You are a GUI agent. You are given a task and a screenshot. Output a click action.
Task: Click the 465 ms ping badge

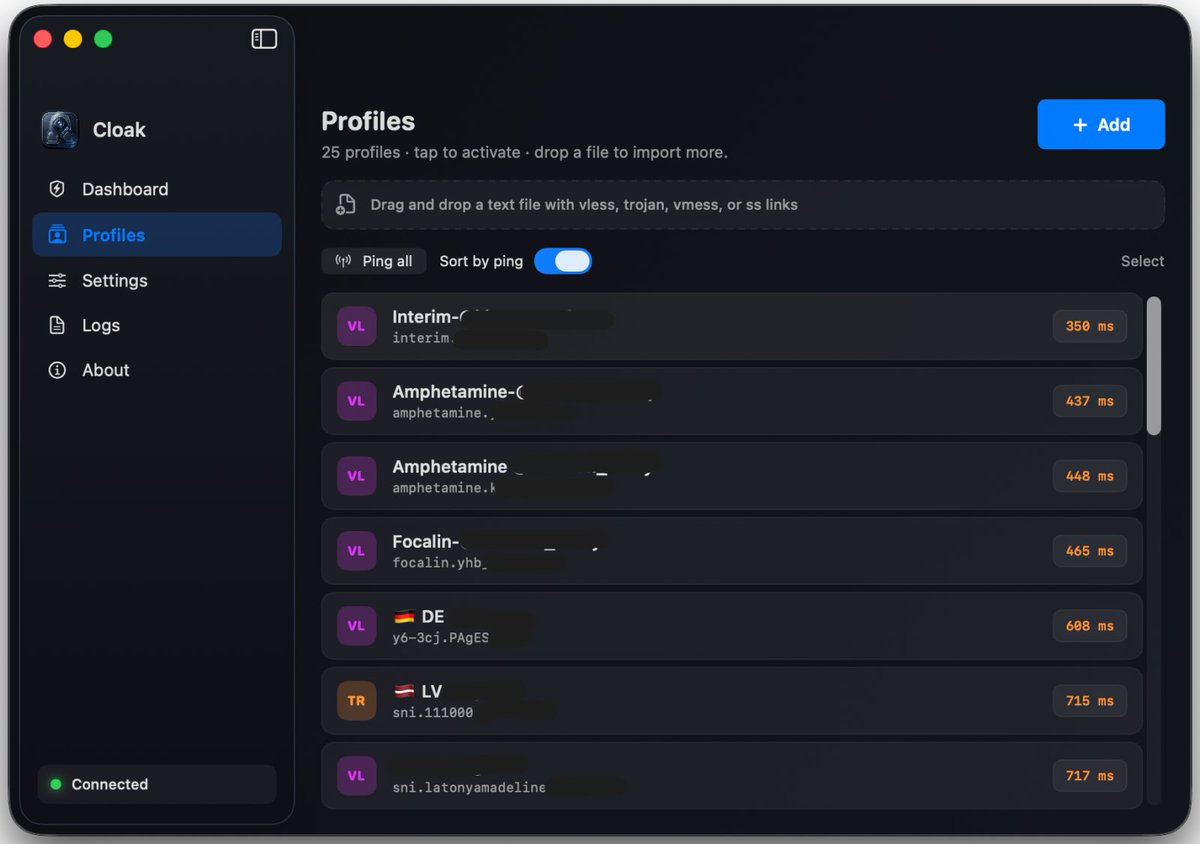1090,551
